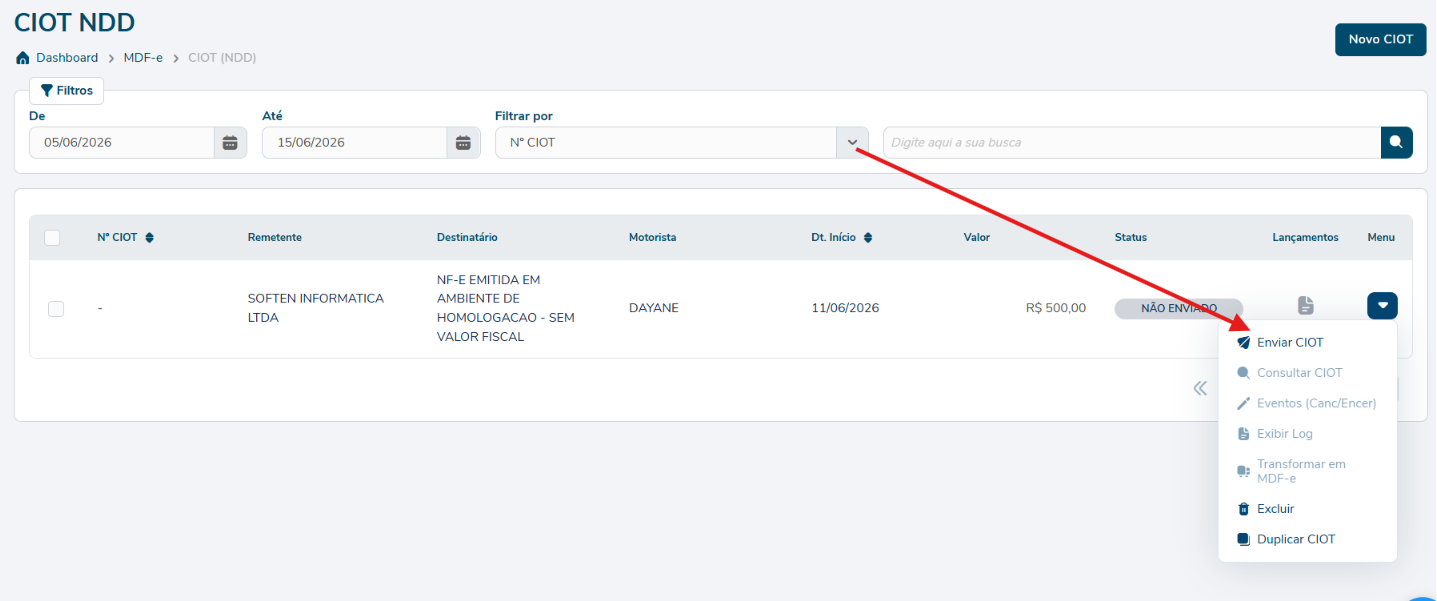Click the home icon in breadcrumb
The height and width of the screenshot is (601, 1437).
[x=22, y=58]
